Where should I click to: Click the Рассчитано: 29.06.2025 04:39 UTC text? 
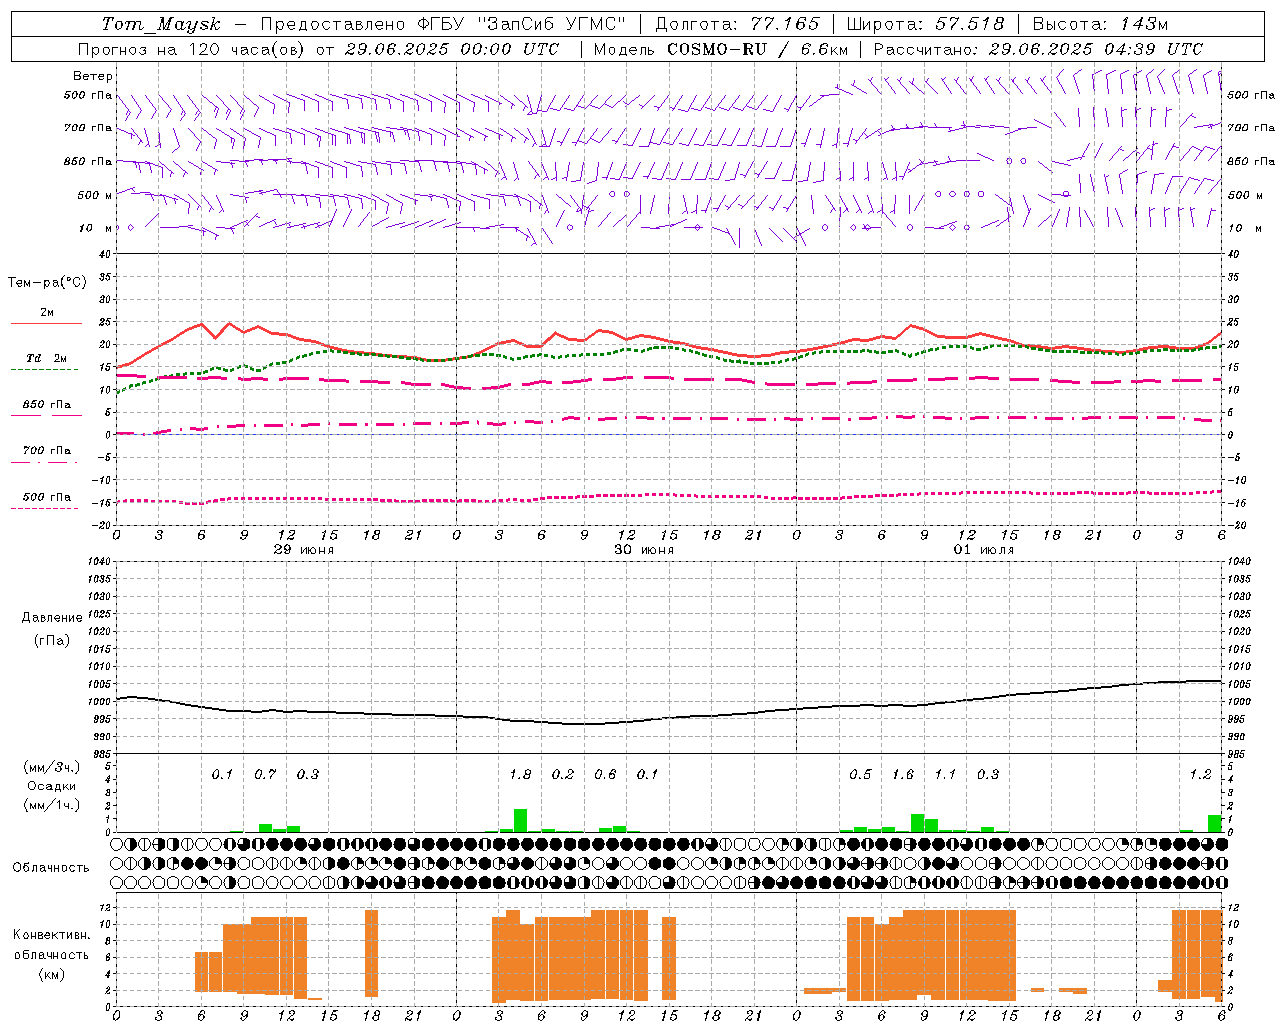pos(1038,49)
